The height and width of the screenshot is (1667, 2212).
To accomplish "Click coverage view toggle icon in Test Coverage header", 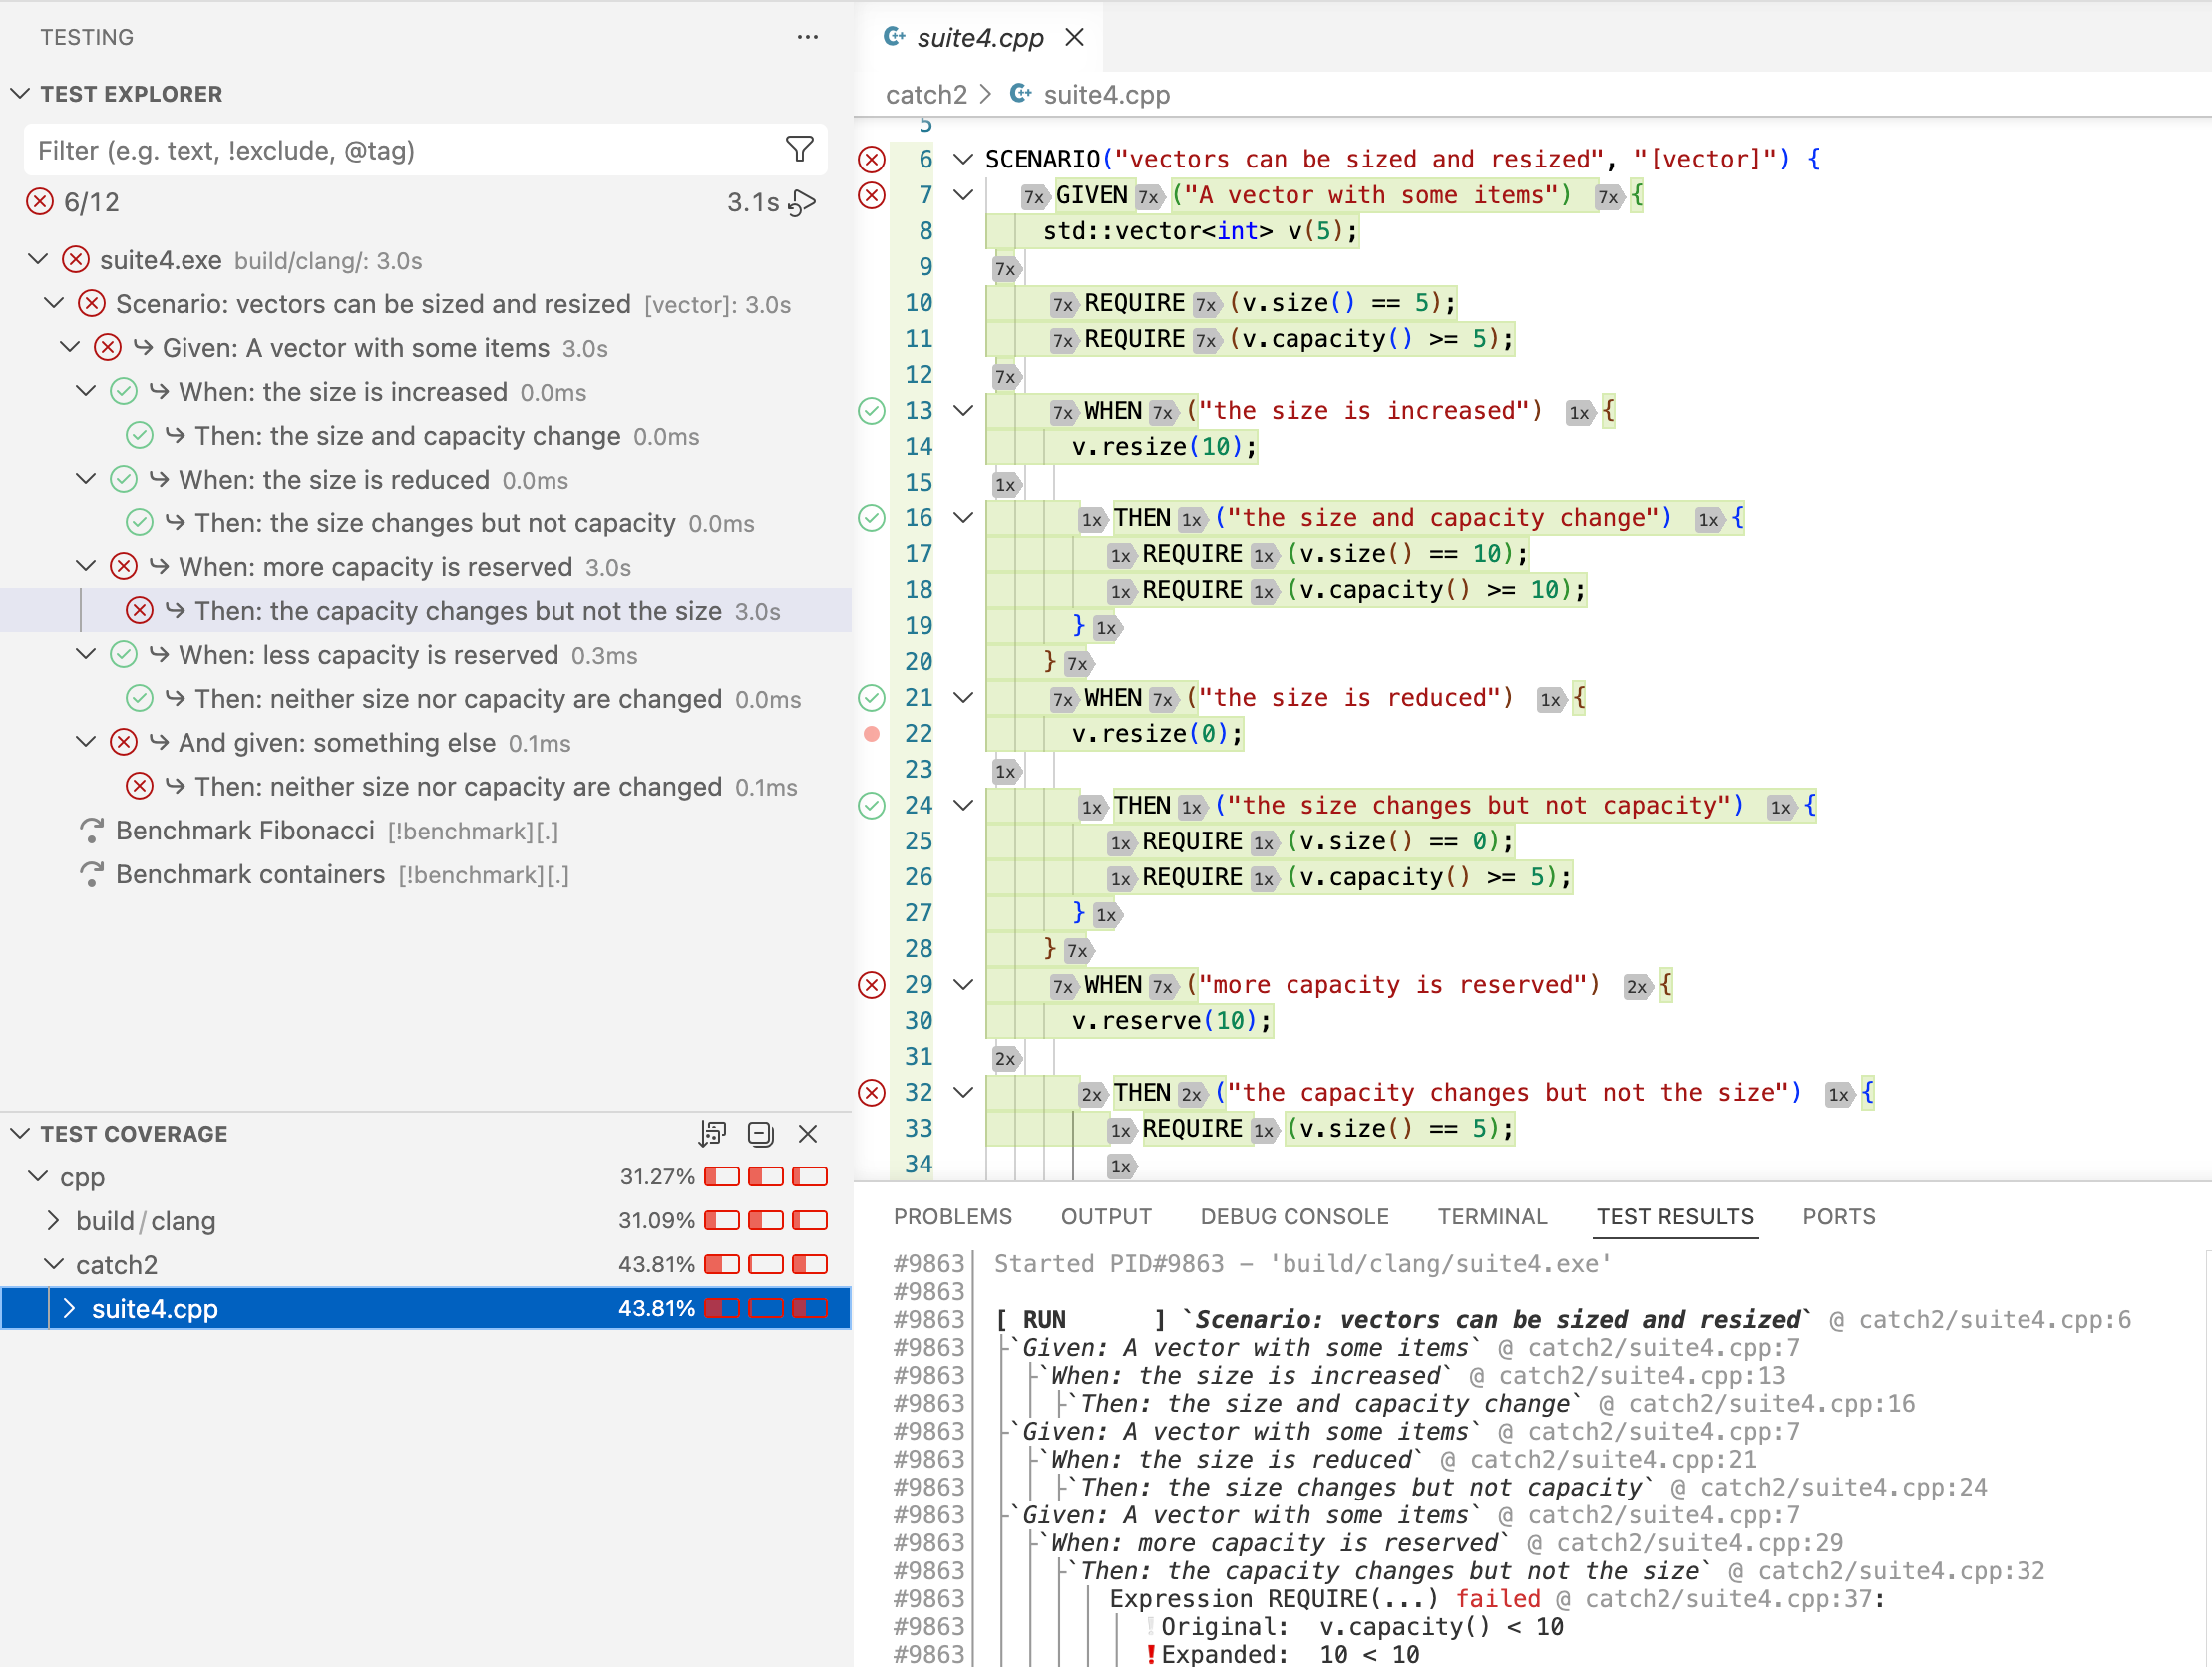I will 712,1133.
